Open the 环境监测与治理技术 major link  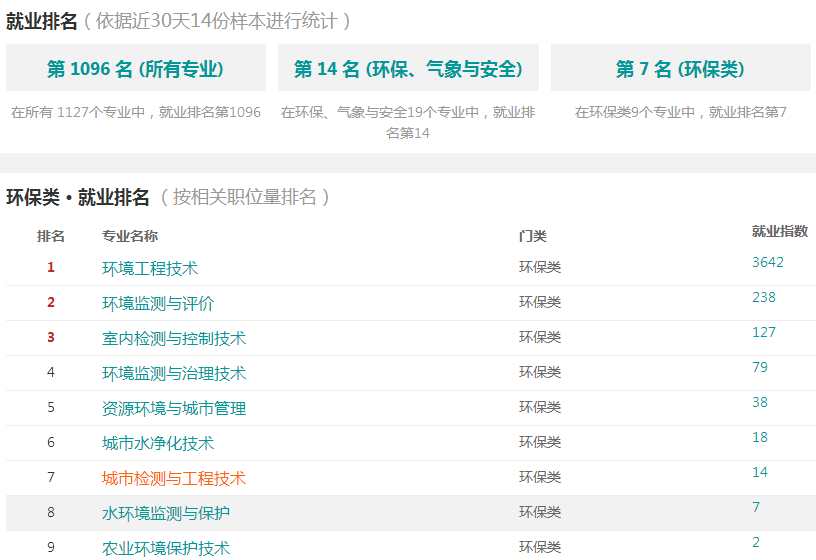tap(174, 373)
